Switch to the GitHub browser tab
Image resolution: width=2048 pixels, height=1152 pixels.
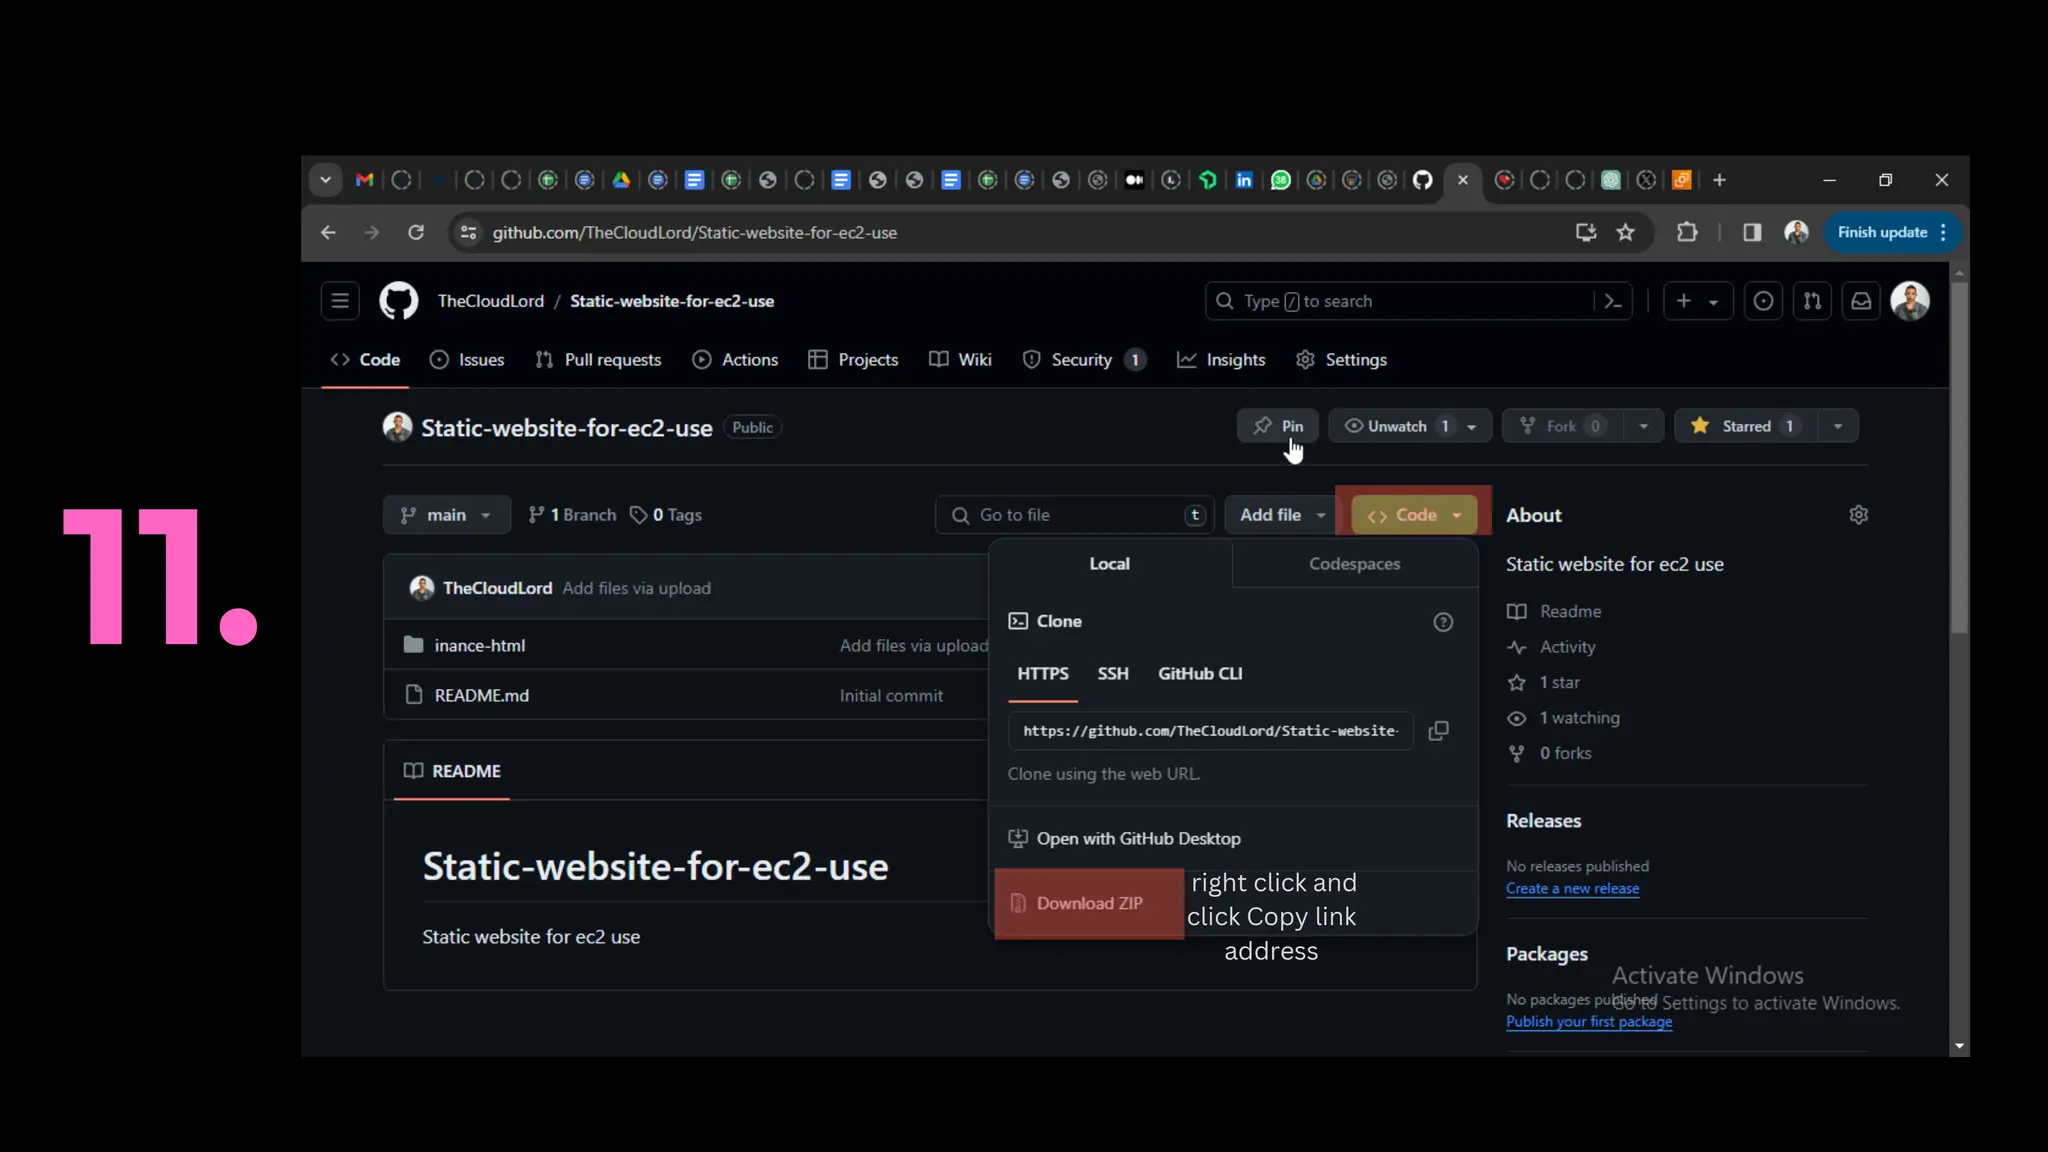pyautogui.click(x=1423, y=180)
